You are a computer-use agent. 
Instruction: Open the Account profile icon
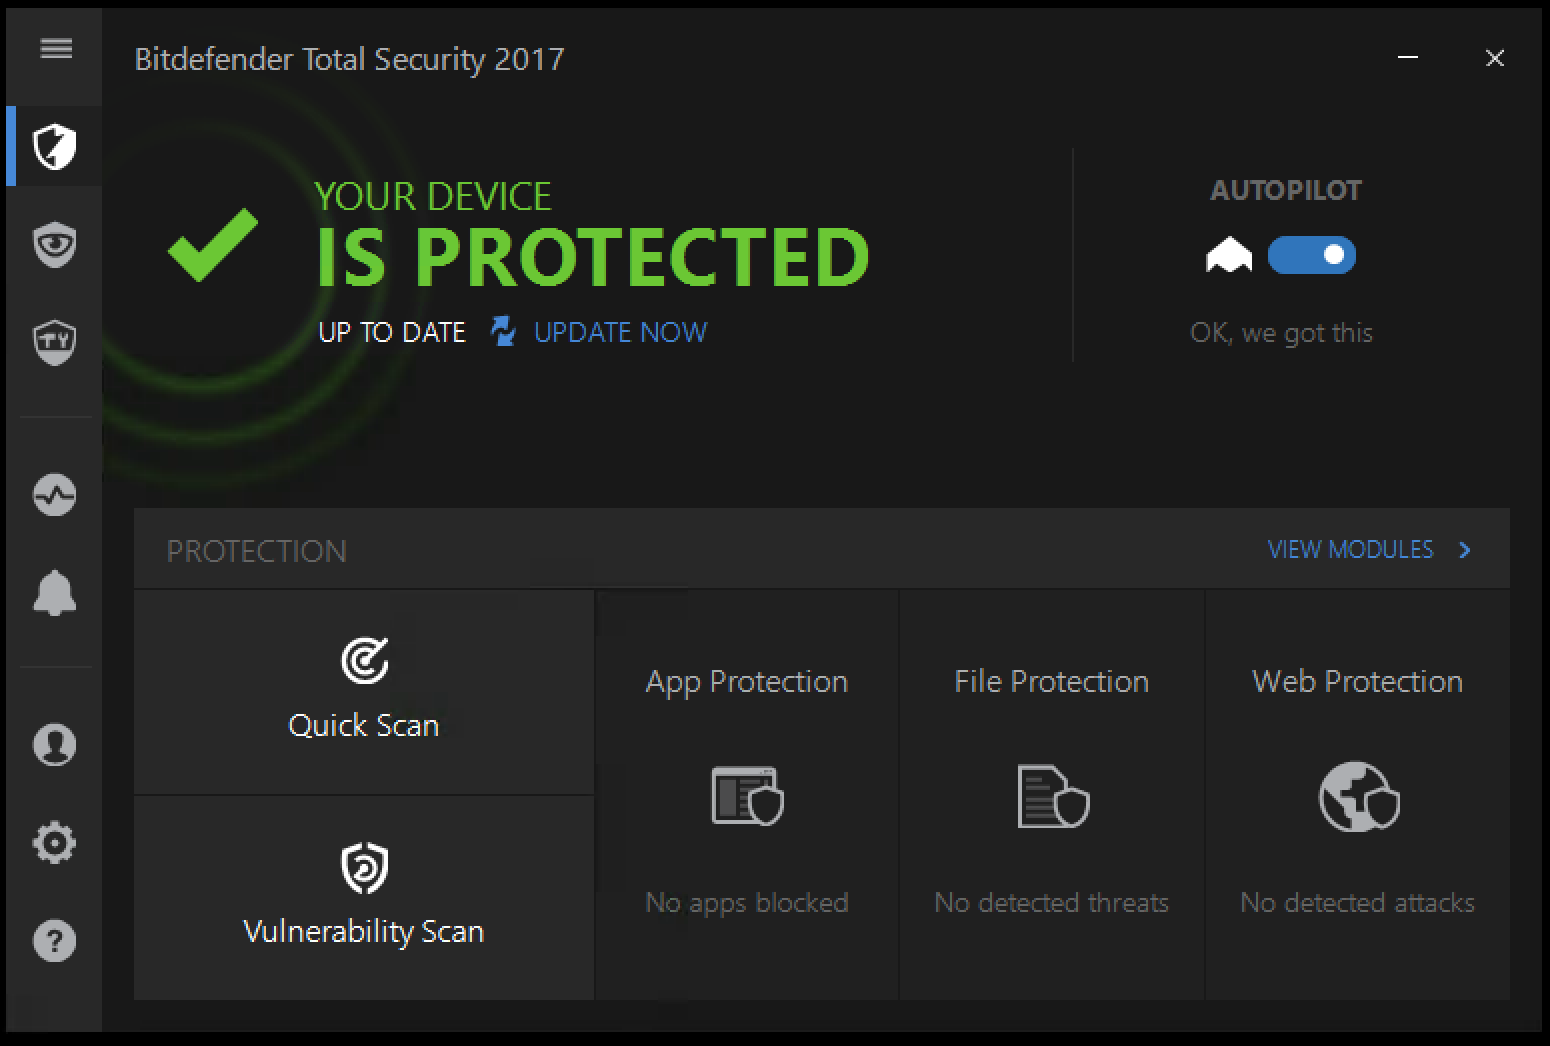coord(55,744)
